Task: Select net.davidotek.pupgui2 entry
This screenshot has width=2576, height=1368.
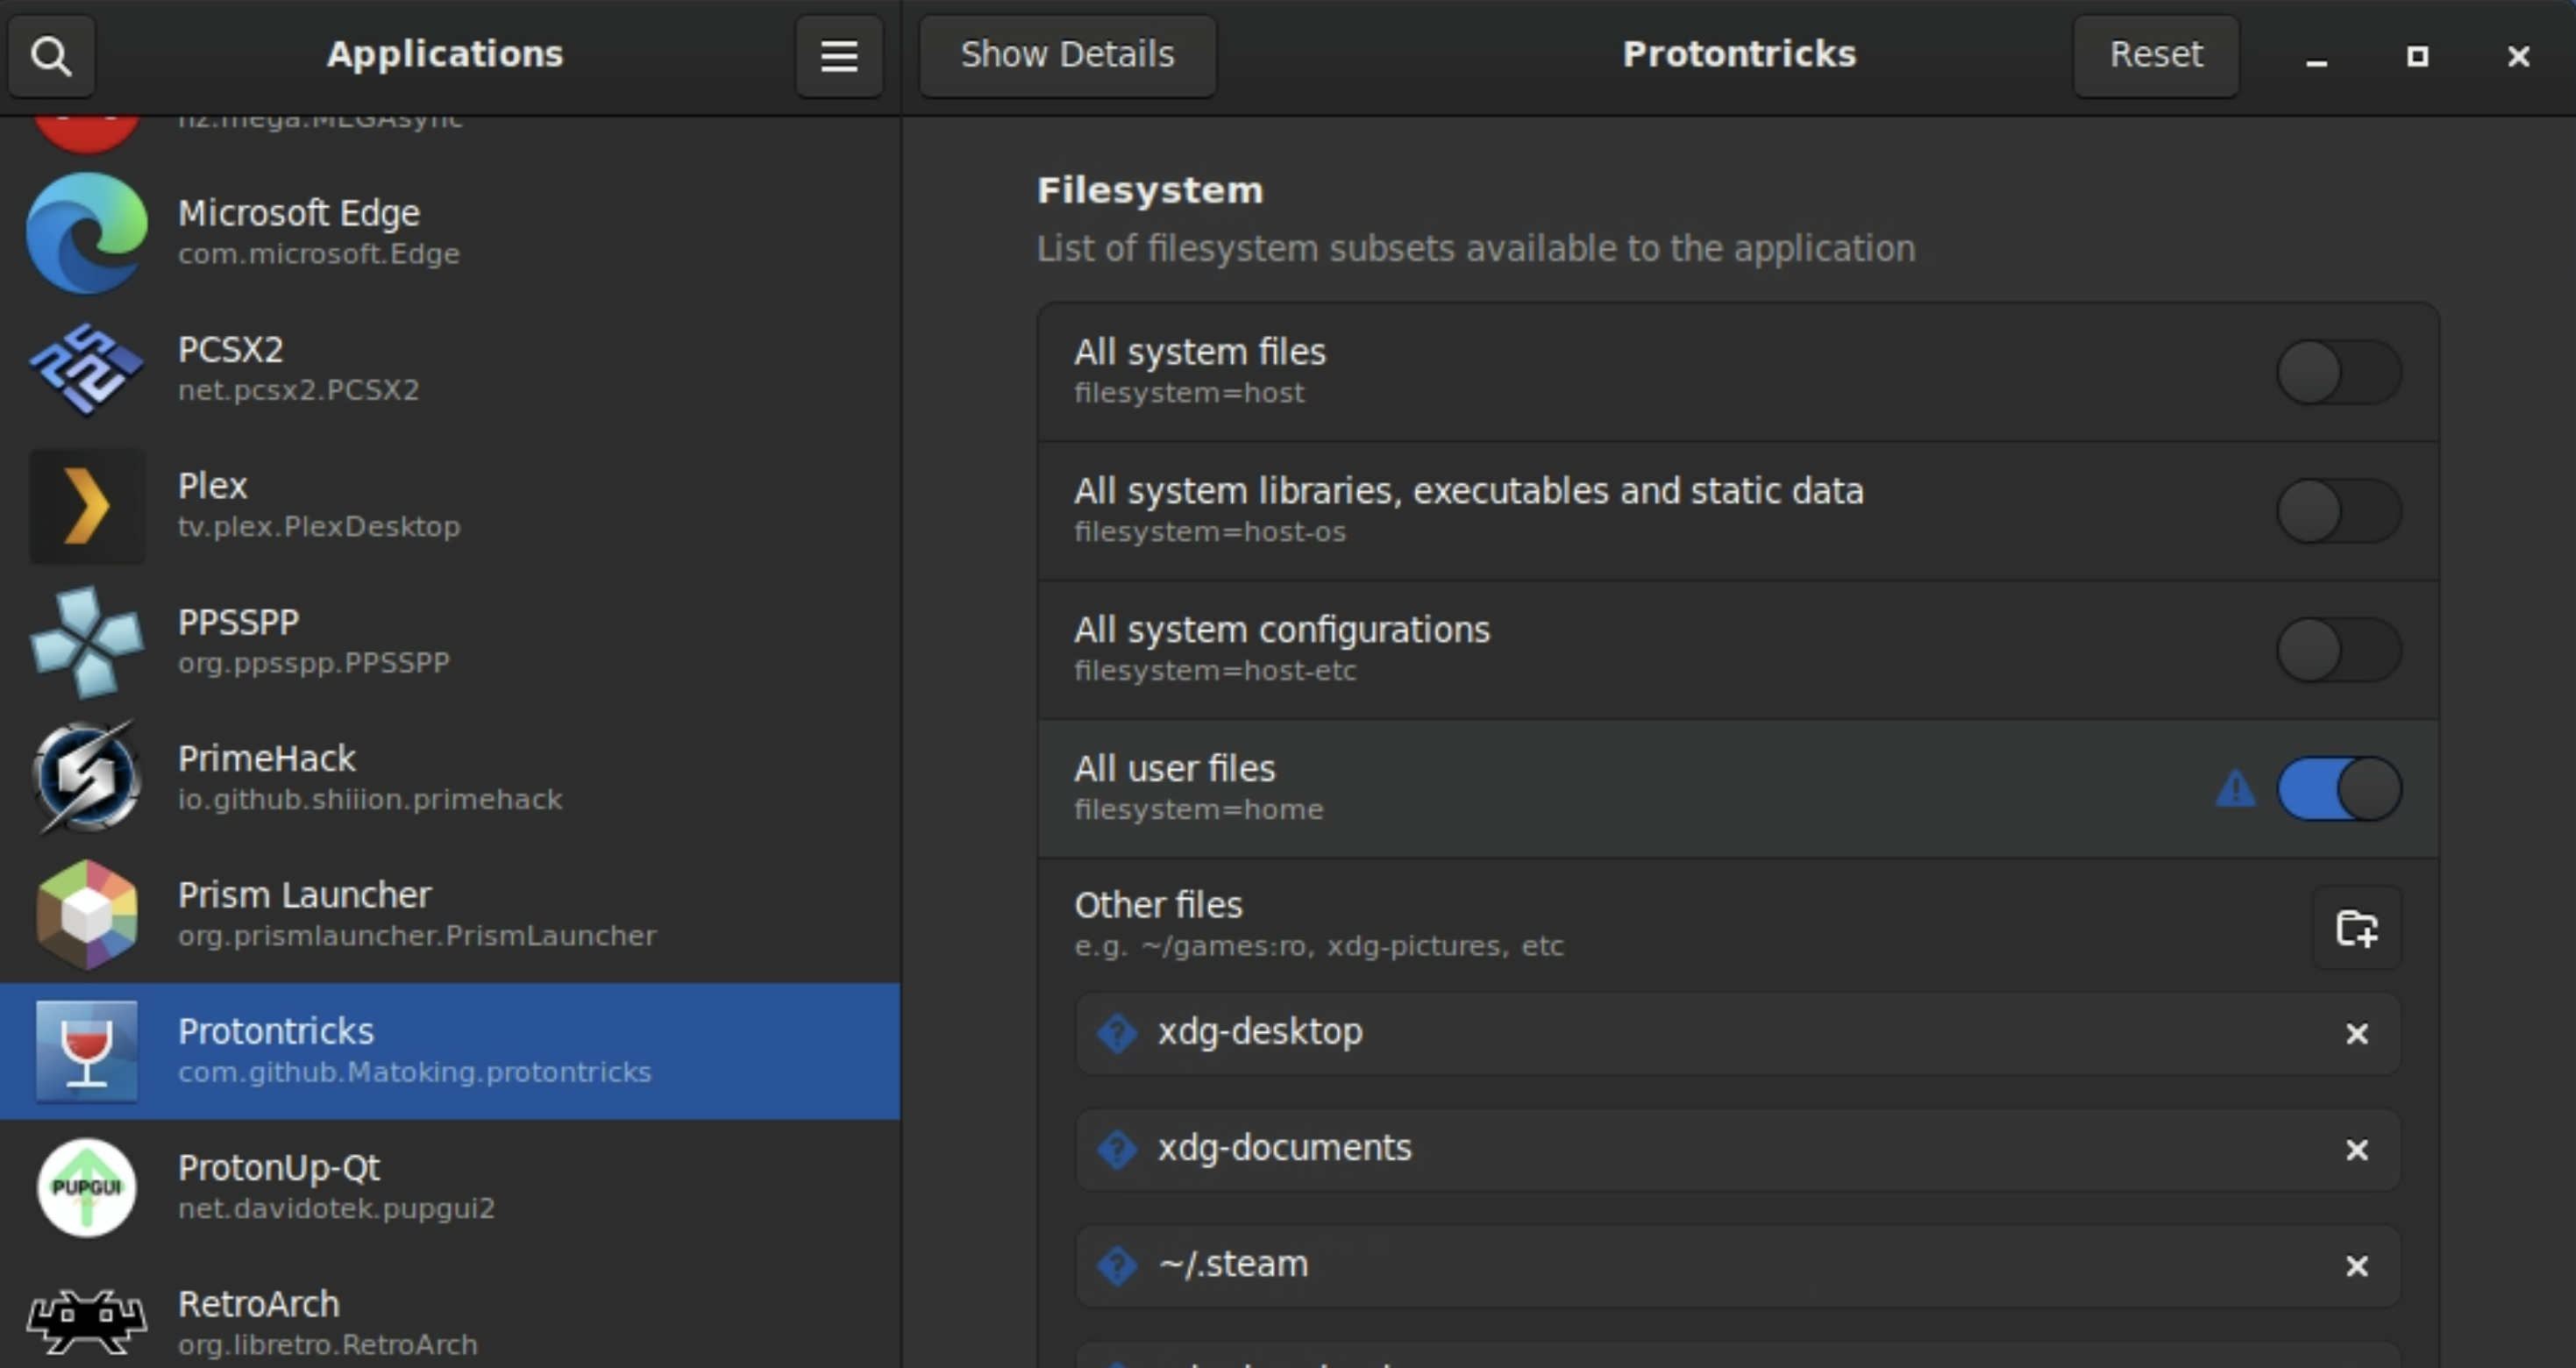Action: pos(450,1187)
